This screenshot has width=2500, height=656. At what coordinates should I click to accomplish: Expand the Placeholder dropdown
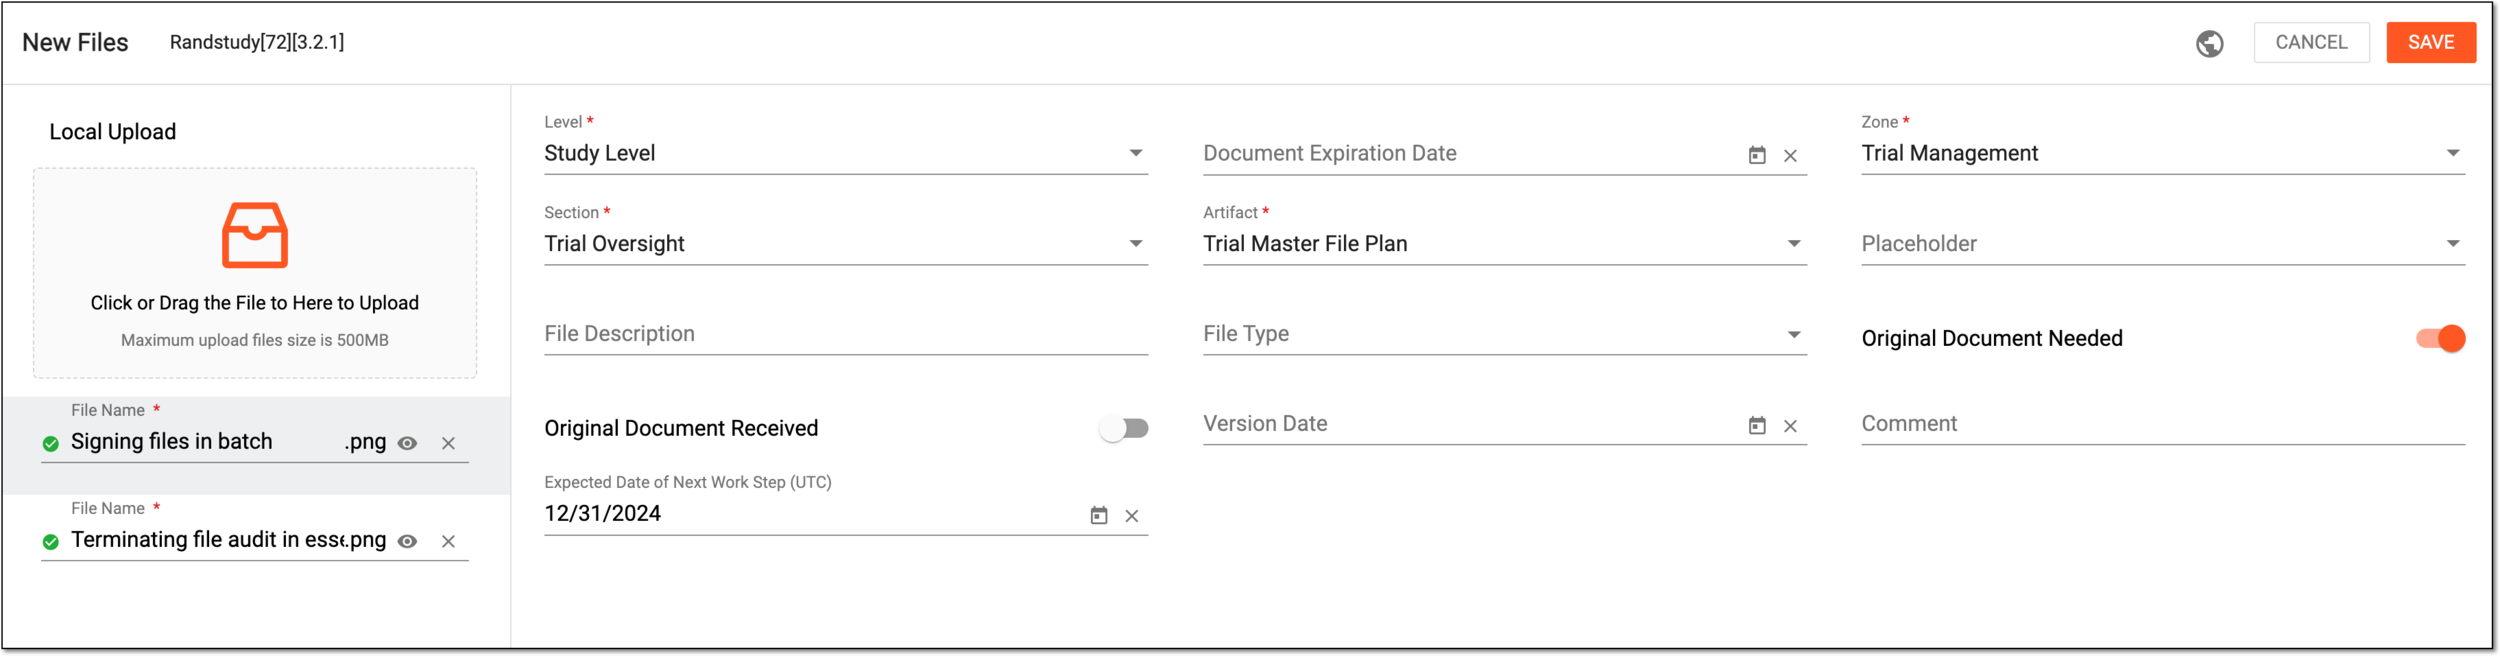(2163, 244)
